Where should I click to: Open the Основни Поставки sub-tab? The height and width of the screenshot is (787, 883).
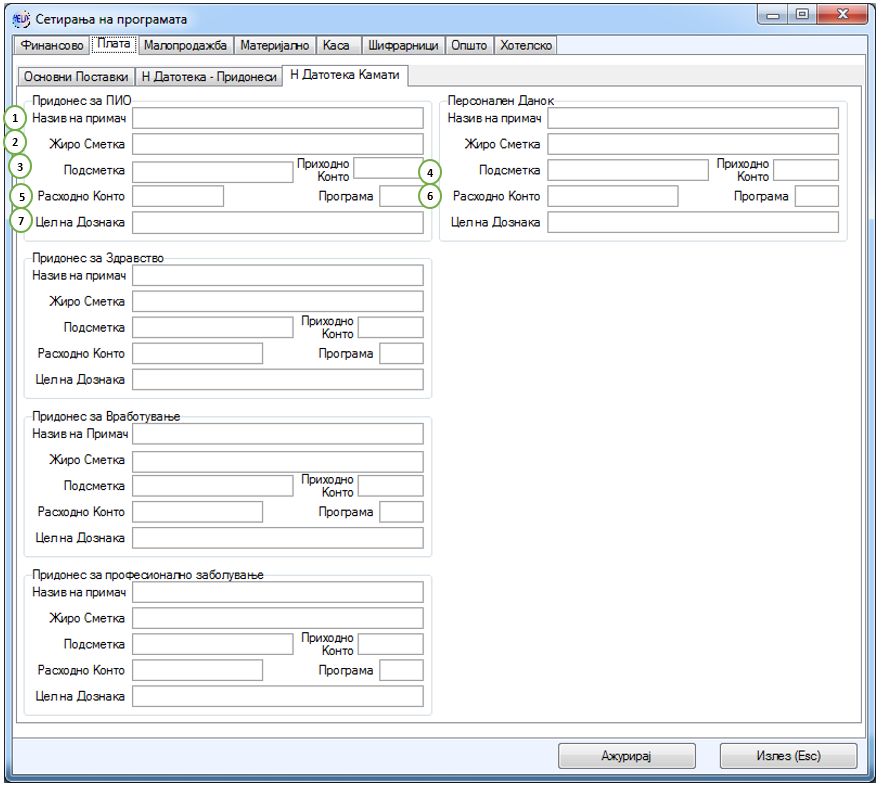(76, 77)
